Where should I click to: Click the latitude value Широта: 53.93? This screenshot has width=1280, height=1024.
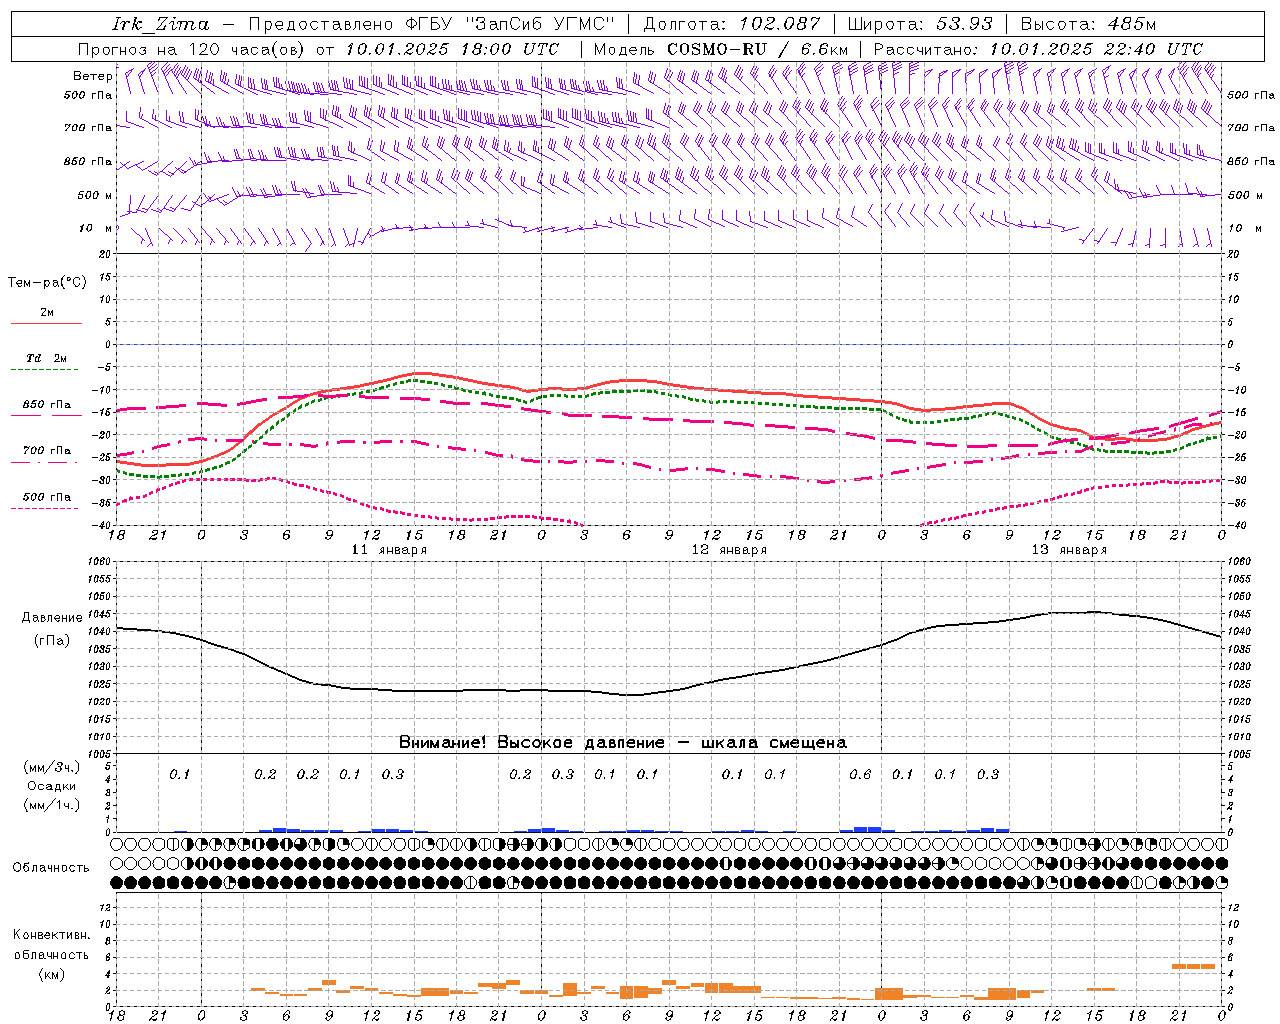pyautogui.click(x=921, y=24)
